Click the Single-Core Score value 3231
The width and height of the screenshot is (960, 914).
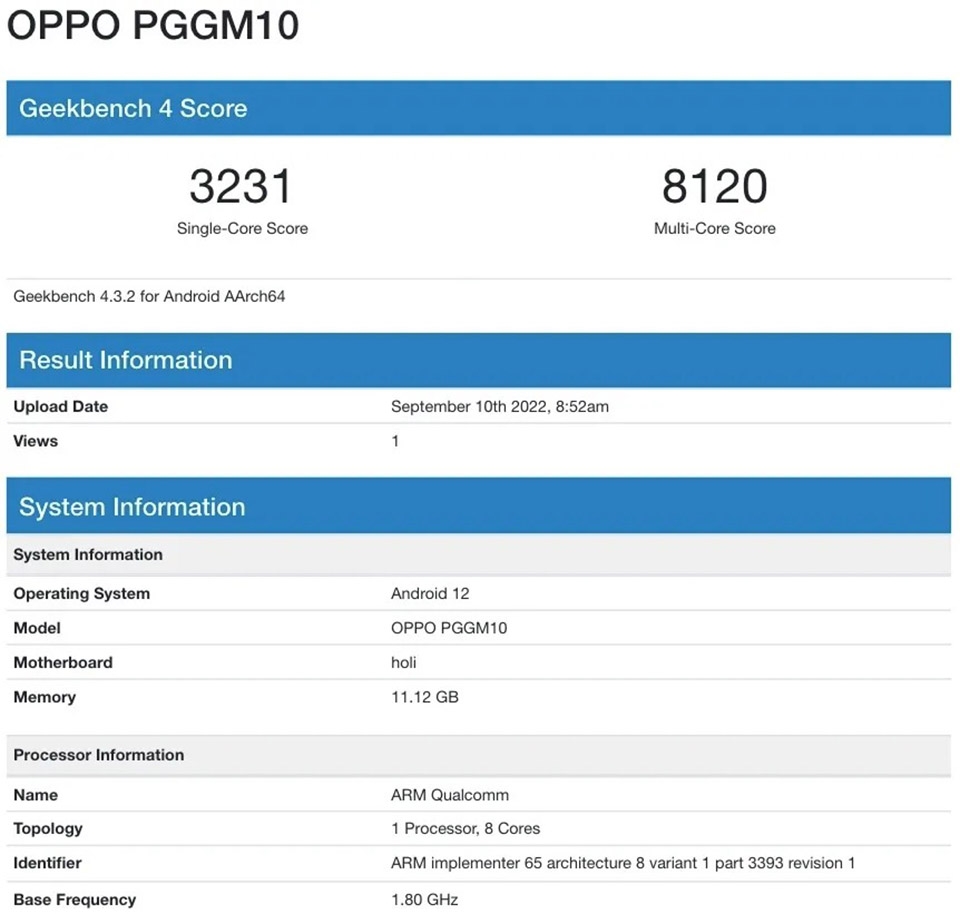click(x=241, y=186)
